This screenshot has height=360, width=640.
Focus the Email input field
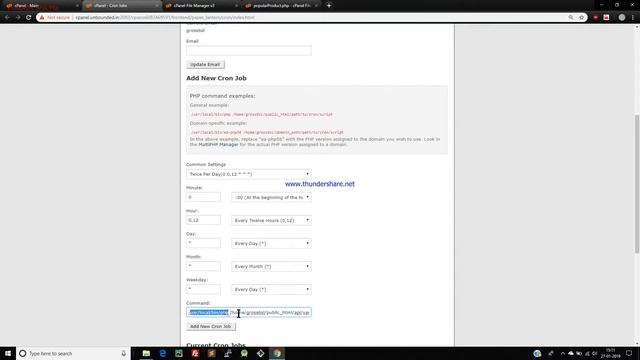coord(249,51)
